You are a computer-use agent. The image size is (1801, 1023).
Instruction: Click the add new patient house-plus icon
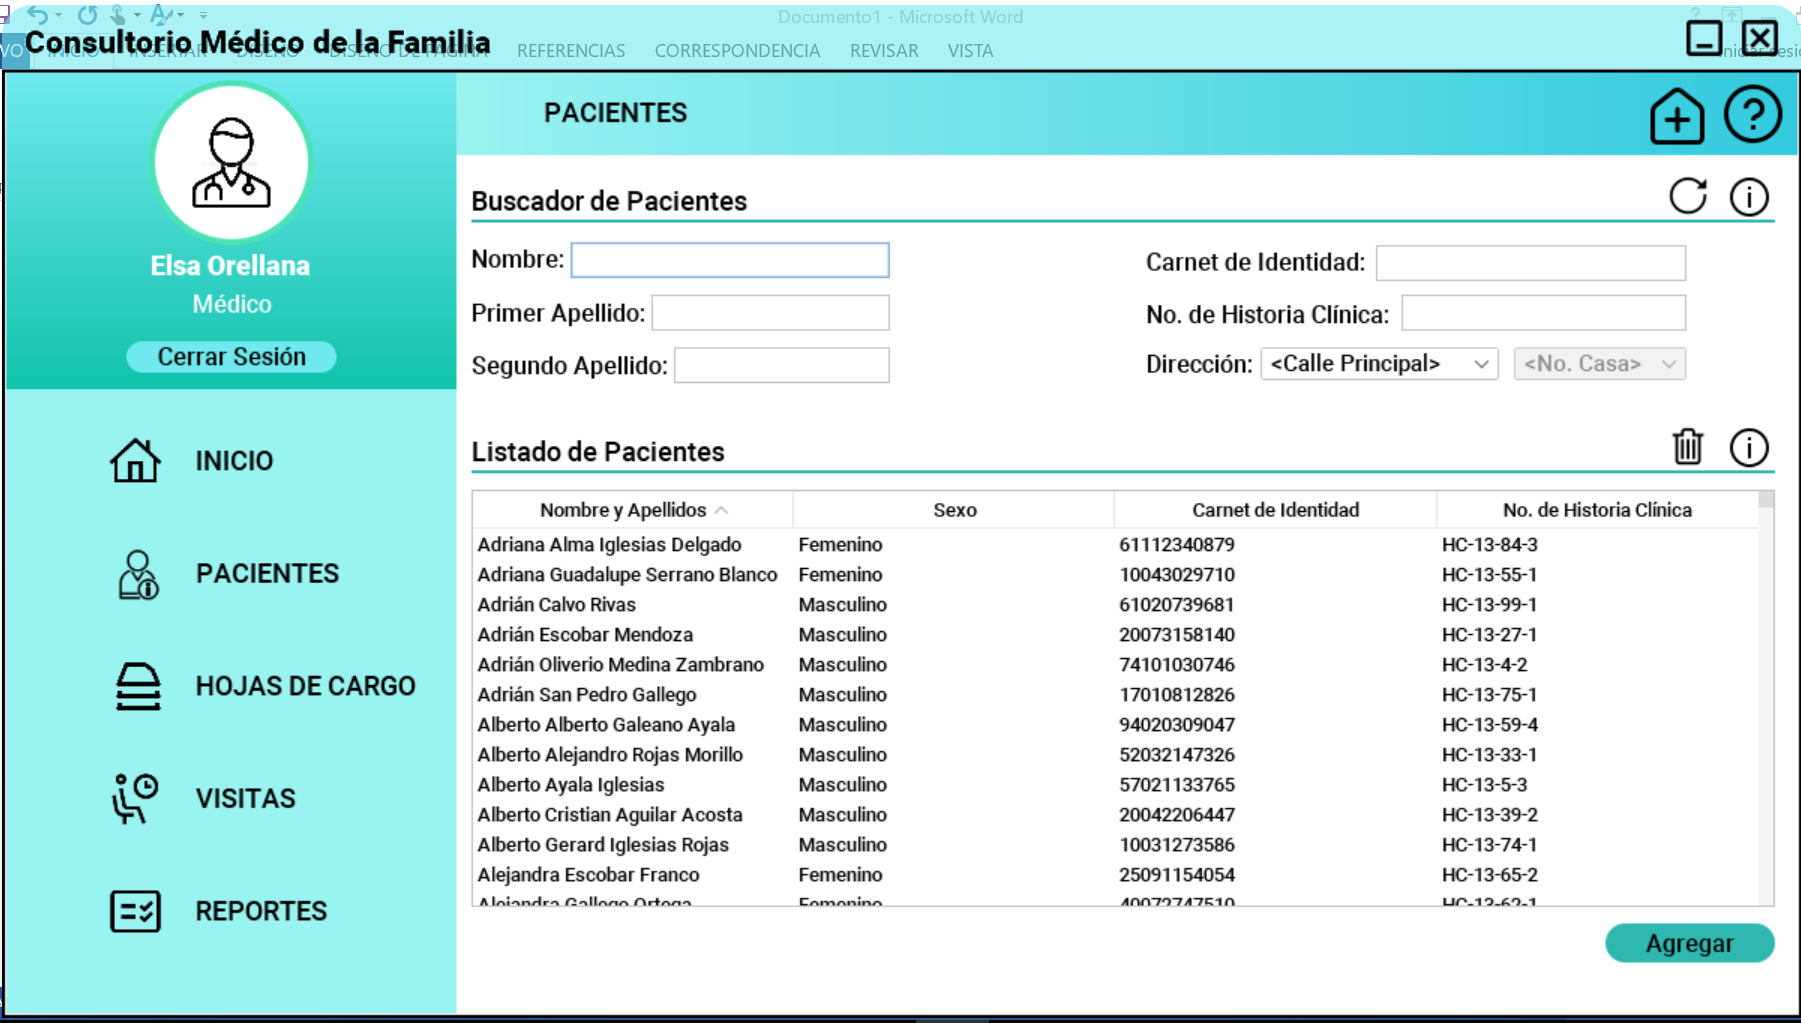pos(1677,116)
